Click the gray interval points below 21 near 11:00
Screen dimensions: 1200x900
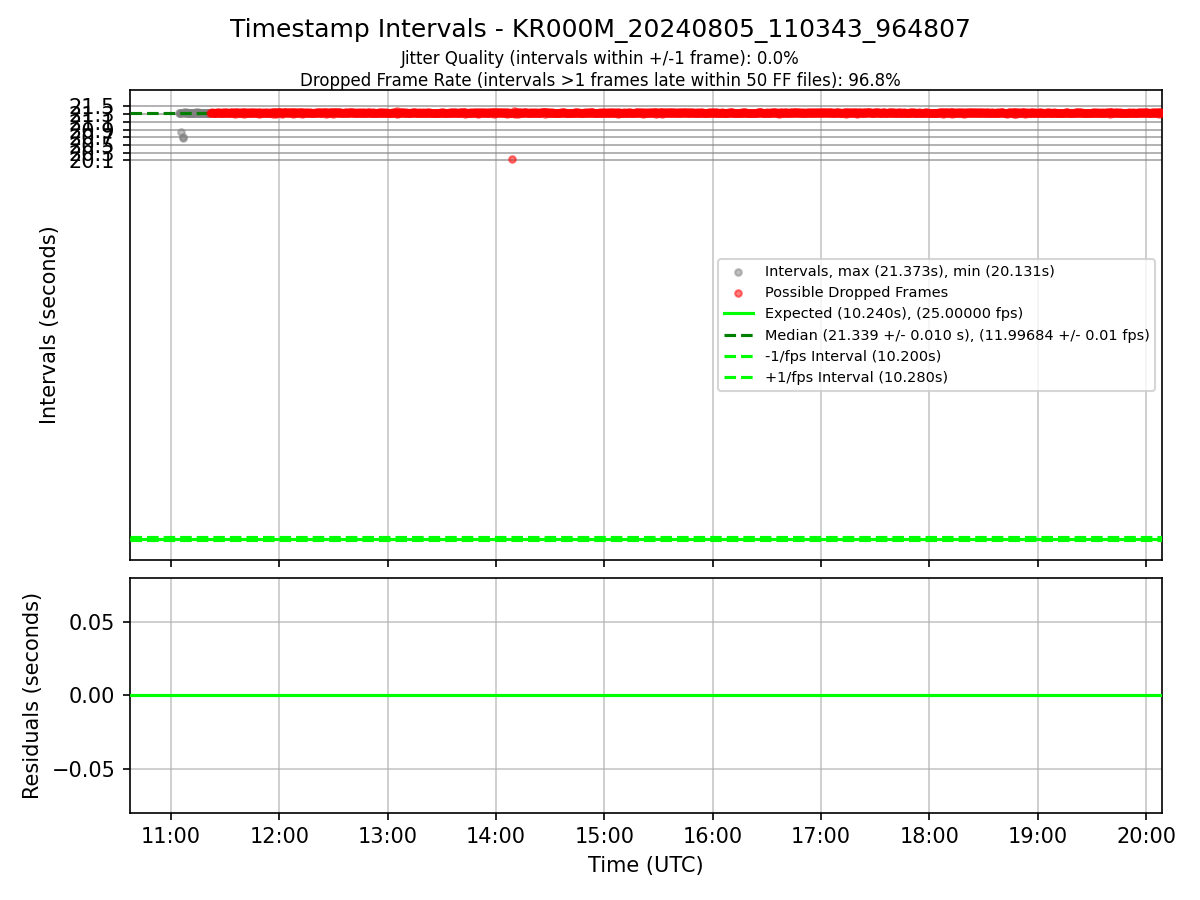tap(182, 135)
